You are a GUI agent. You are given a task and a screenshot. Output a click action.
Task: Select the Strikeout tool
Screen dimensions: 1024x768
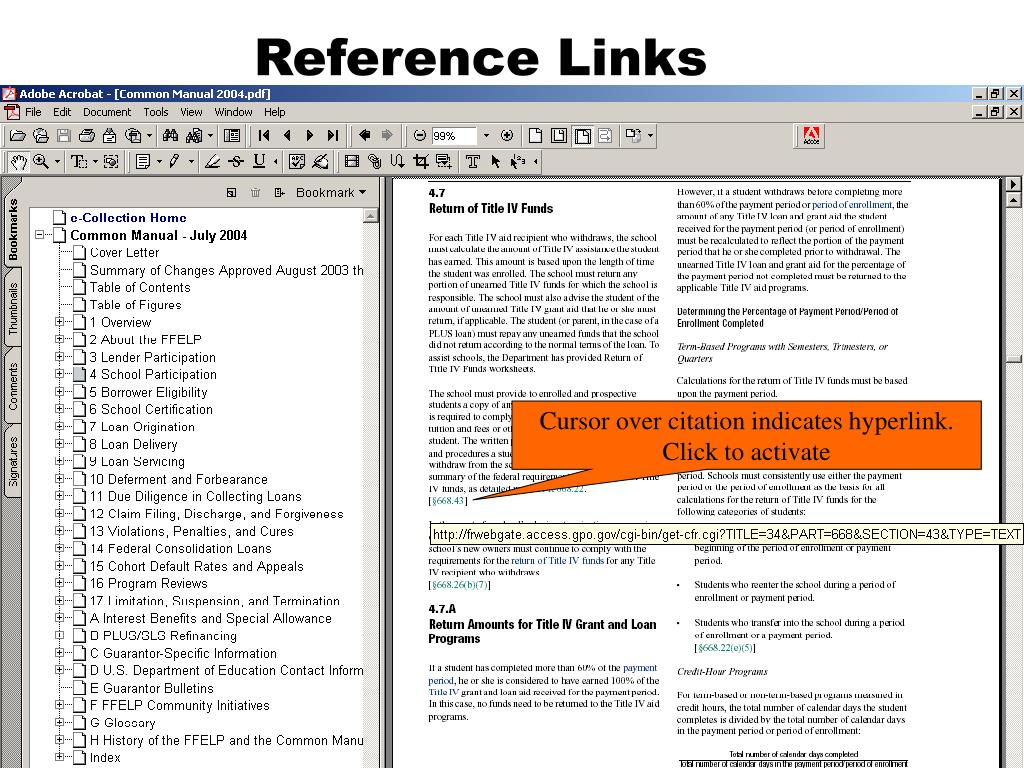click(x=236, y=161)
